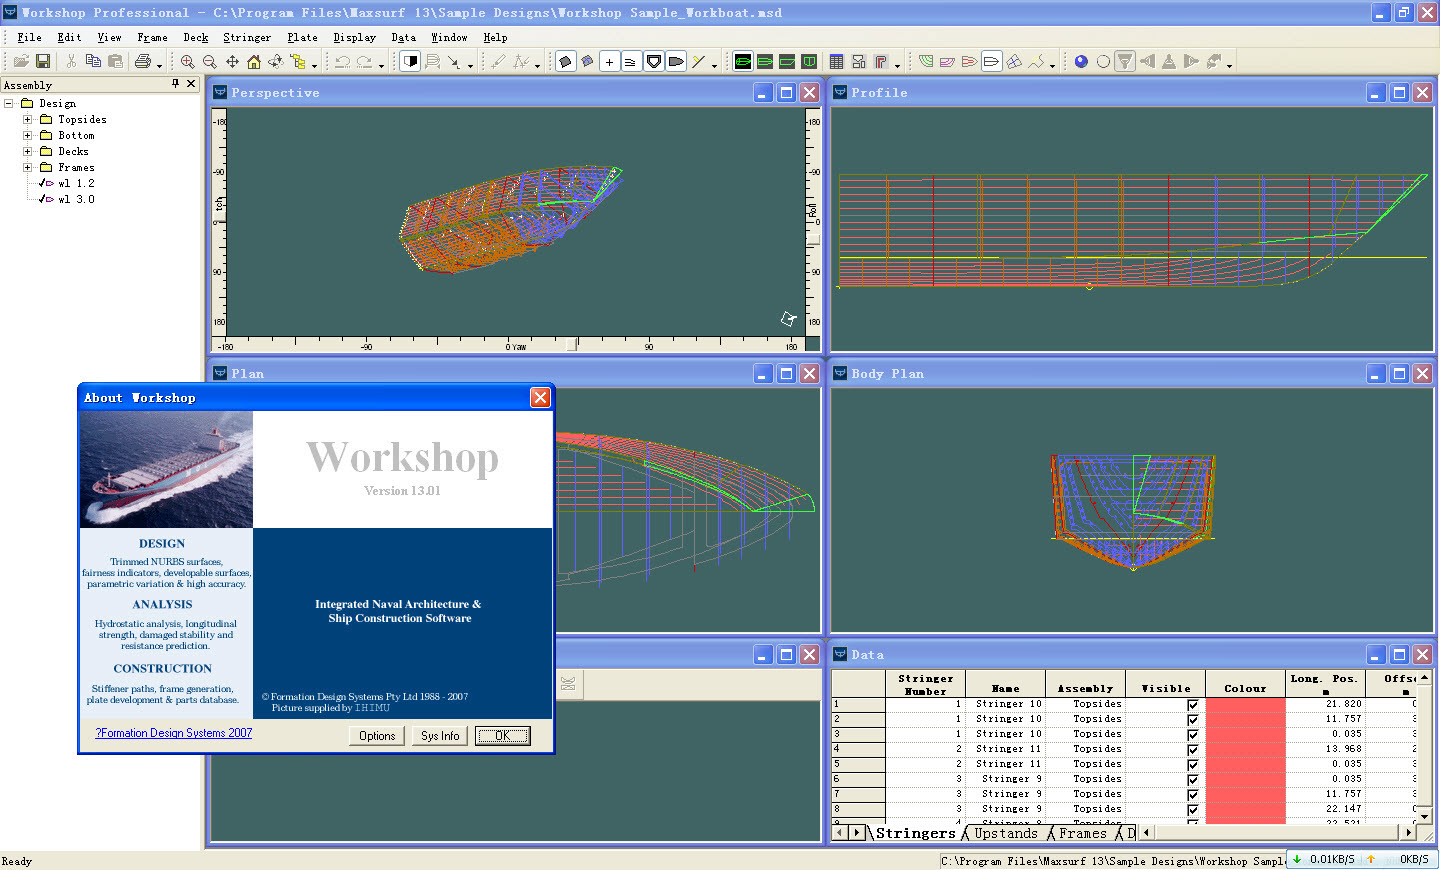Click the Print toolbar icon
This screenshot has width=1440, height=870.
pos(142,62)
